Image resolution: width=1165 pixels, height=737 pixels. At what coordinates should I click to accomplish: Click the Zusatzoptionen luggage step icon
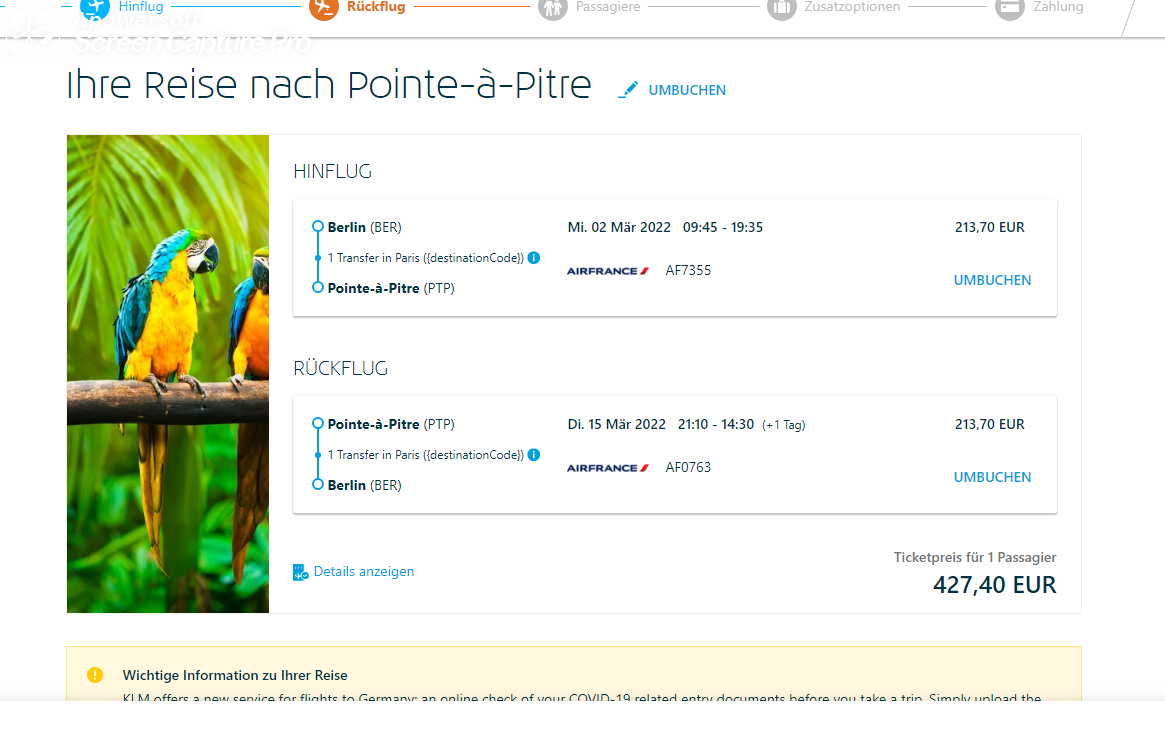[781, 8]
